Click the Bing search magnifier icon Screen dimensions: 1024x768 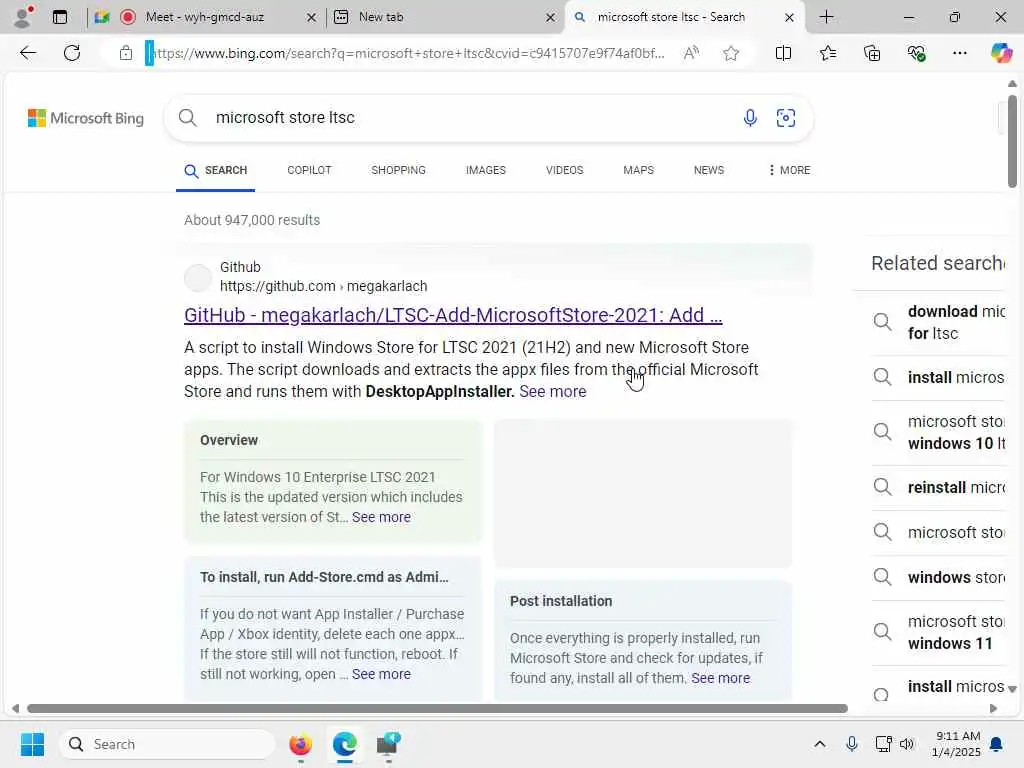tap(187, 118)
